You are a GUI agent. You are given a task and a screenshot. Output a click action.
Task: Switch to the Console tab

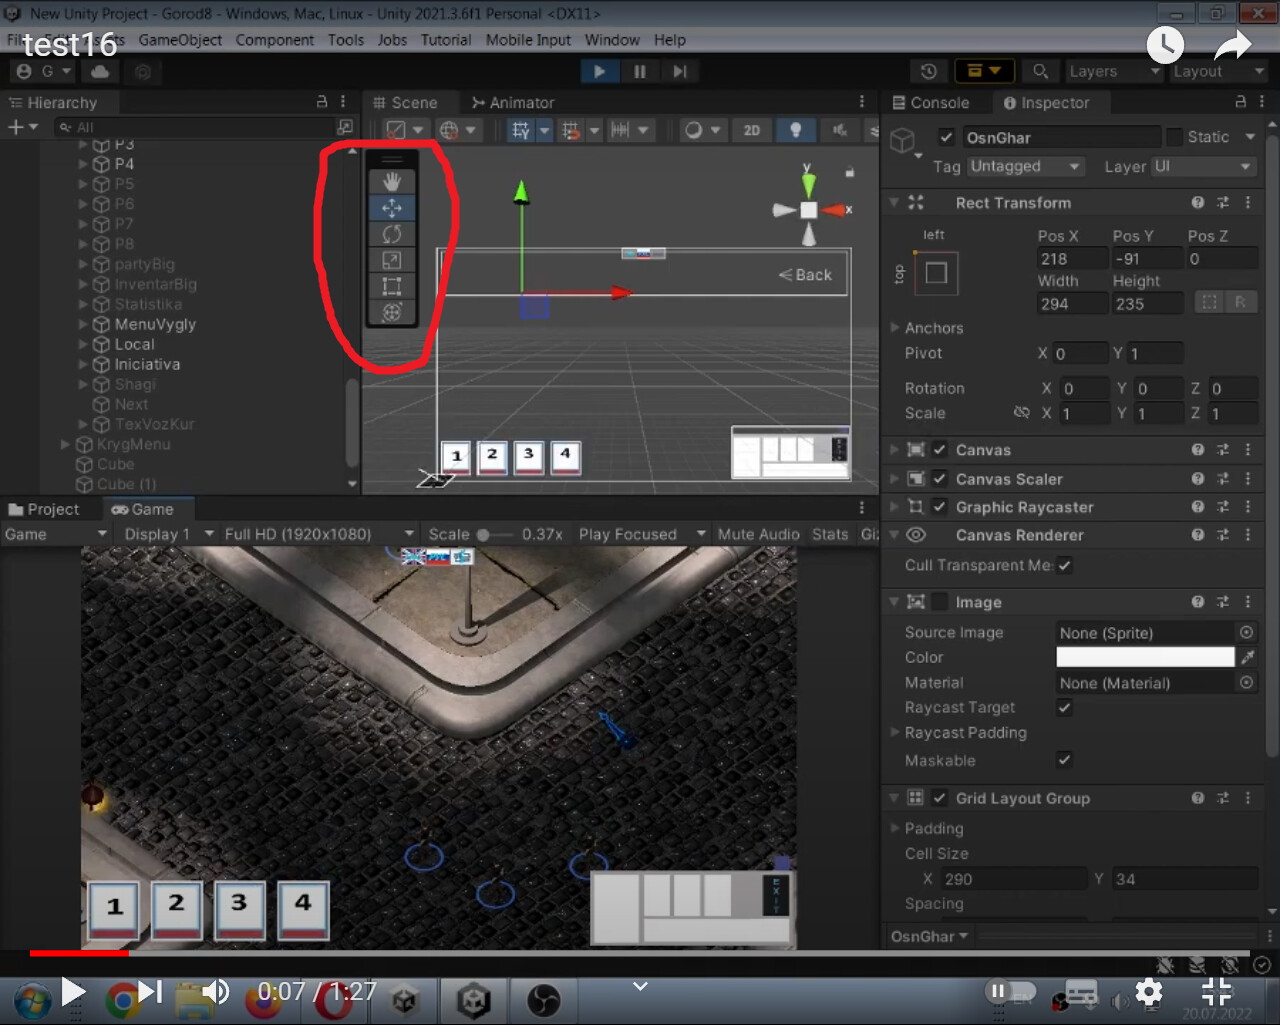click(931, 102)
